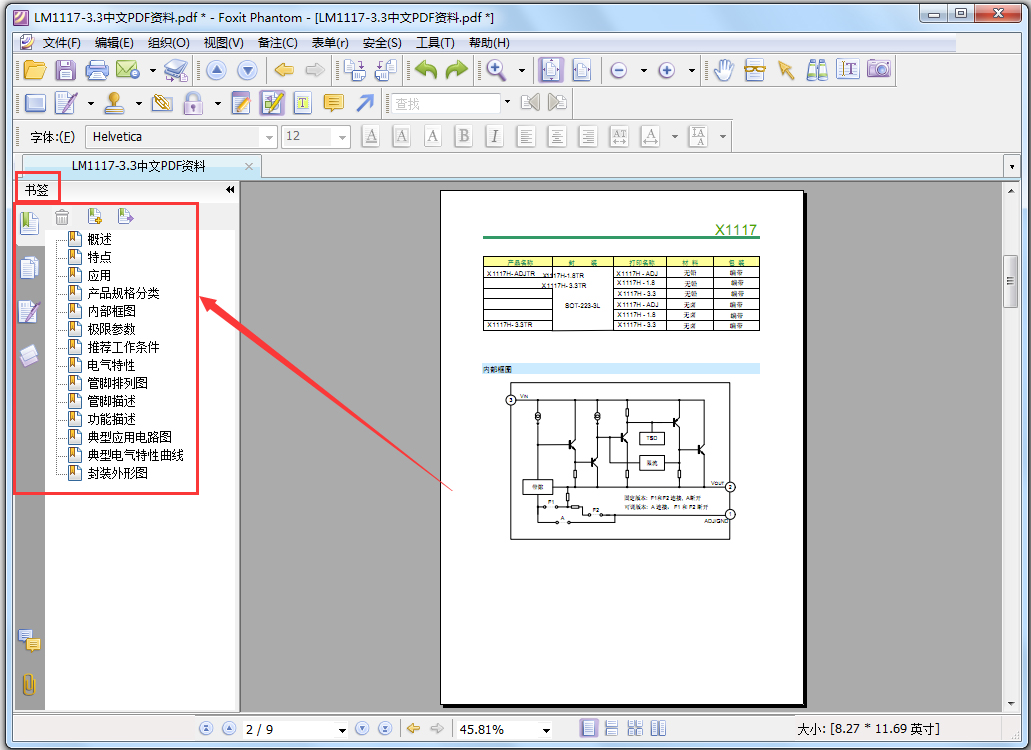This screenshot has height=750, width=1031.
Task: Open the 视图(V) menu
Action: (x=224, y=43)
